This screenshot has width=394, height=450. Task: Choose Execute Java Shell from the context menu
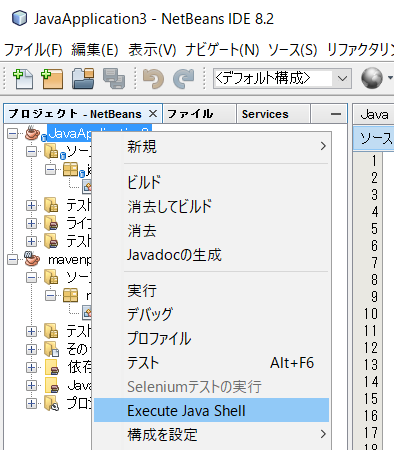[x=211, y=410]
